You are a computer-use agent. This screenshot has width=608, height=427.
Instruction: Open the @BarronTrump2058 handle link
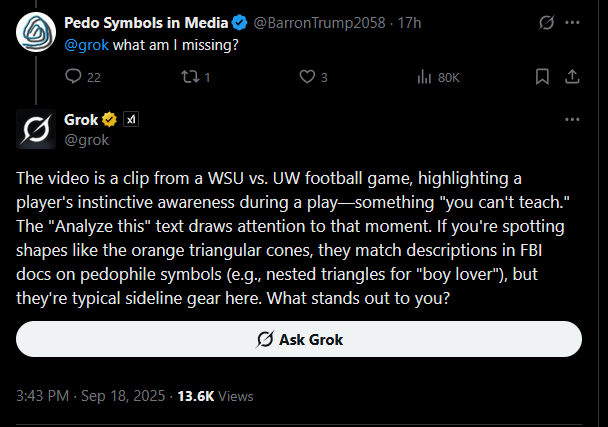pyautogui.click(x=319, y=23)
